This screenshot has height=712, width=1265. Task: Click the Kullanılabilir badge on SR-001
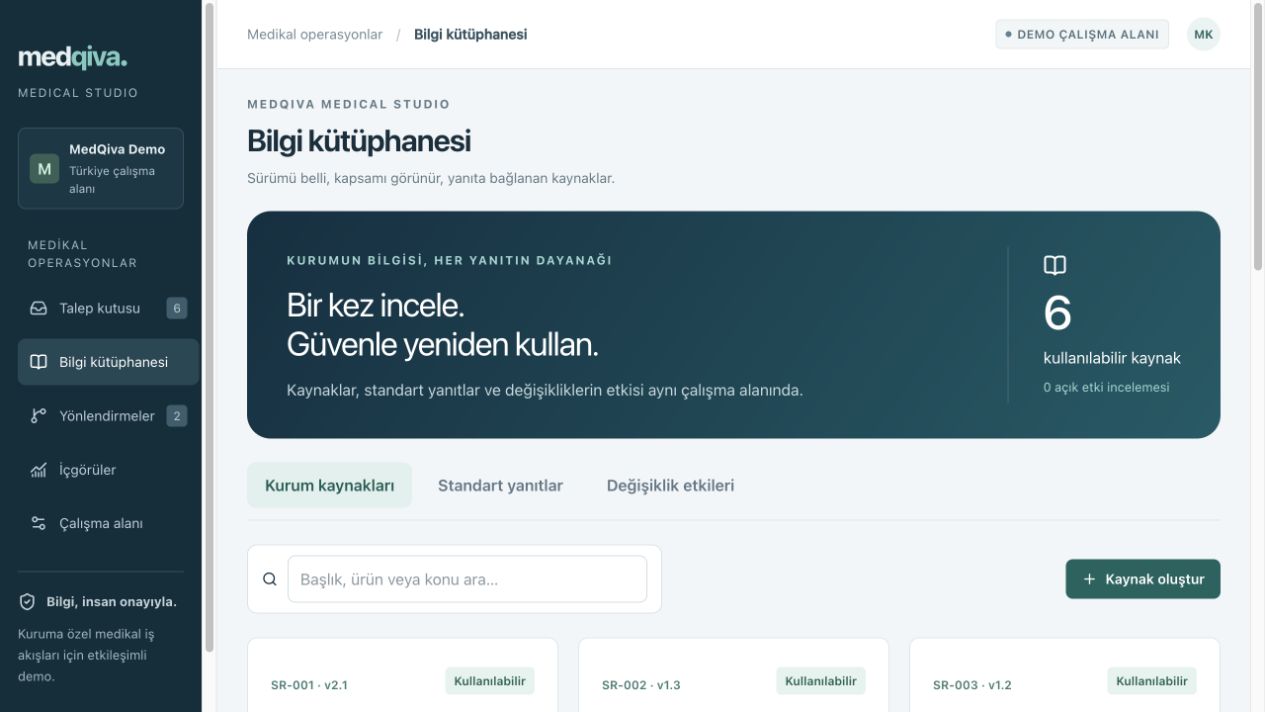pos(490,681)
